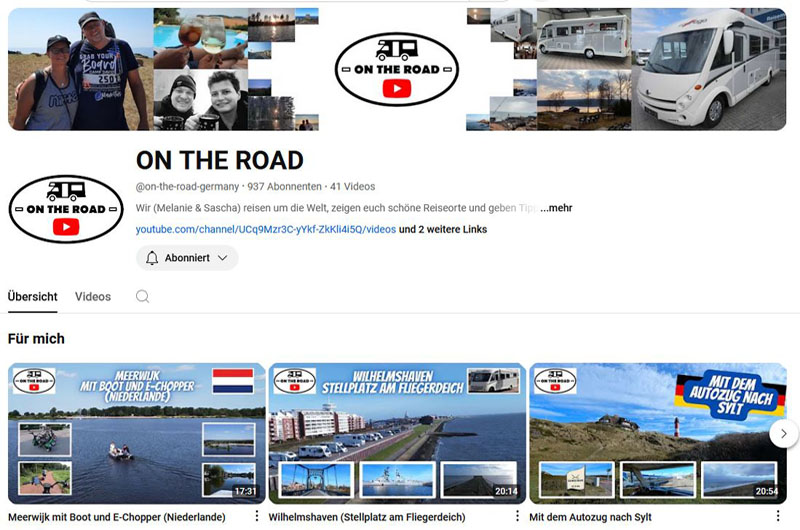Click the next arrow on the video carousel
Screen dimensions: 800x530
click(x=784, y=434)
